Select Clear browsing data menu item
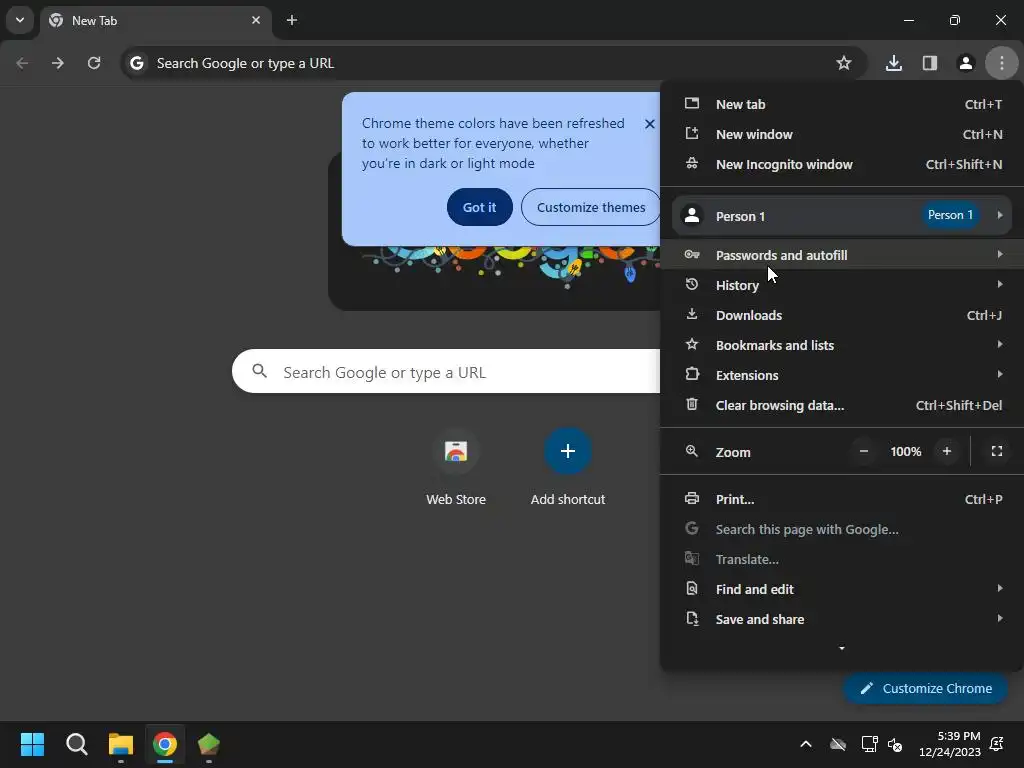Viewport: 1024px width, 768px height. click(x=842, y=406)
